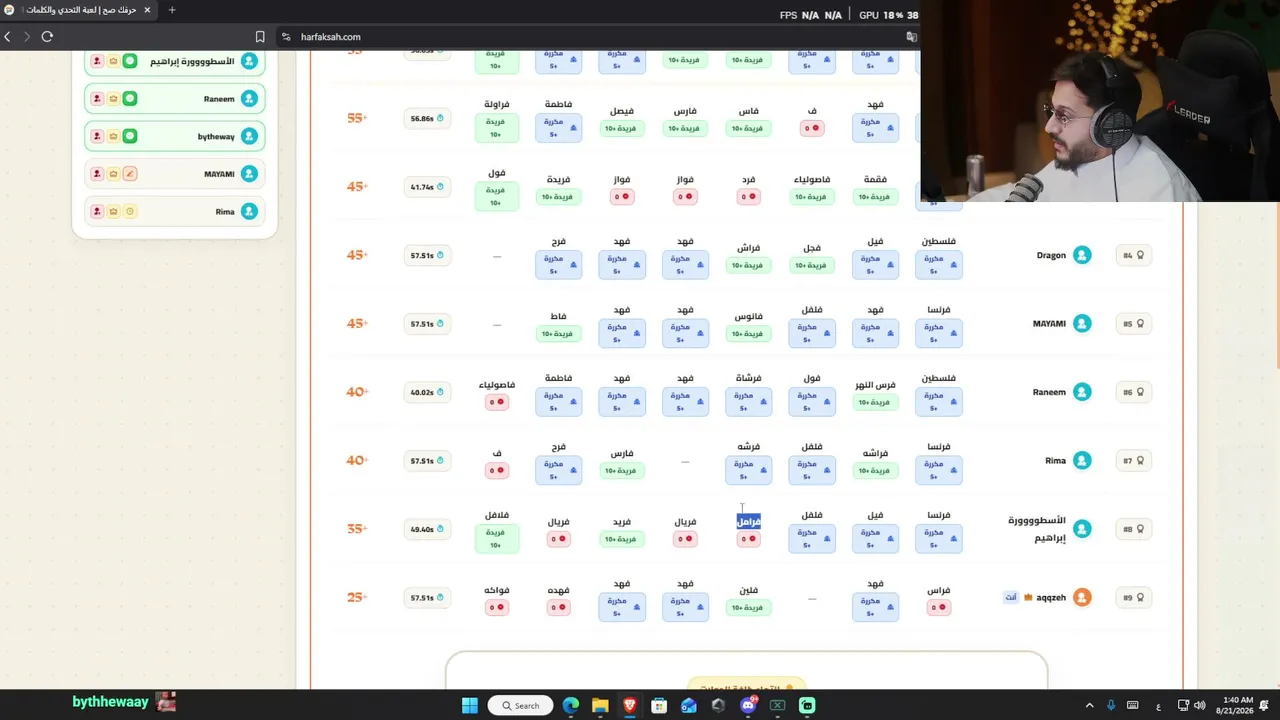The image size is (1280, 720).
Task: Open site settings icon beside harfaksah.com
Action: tap(286, 37)
